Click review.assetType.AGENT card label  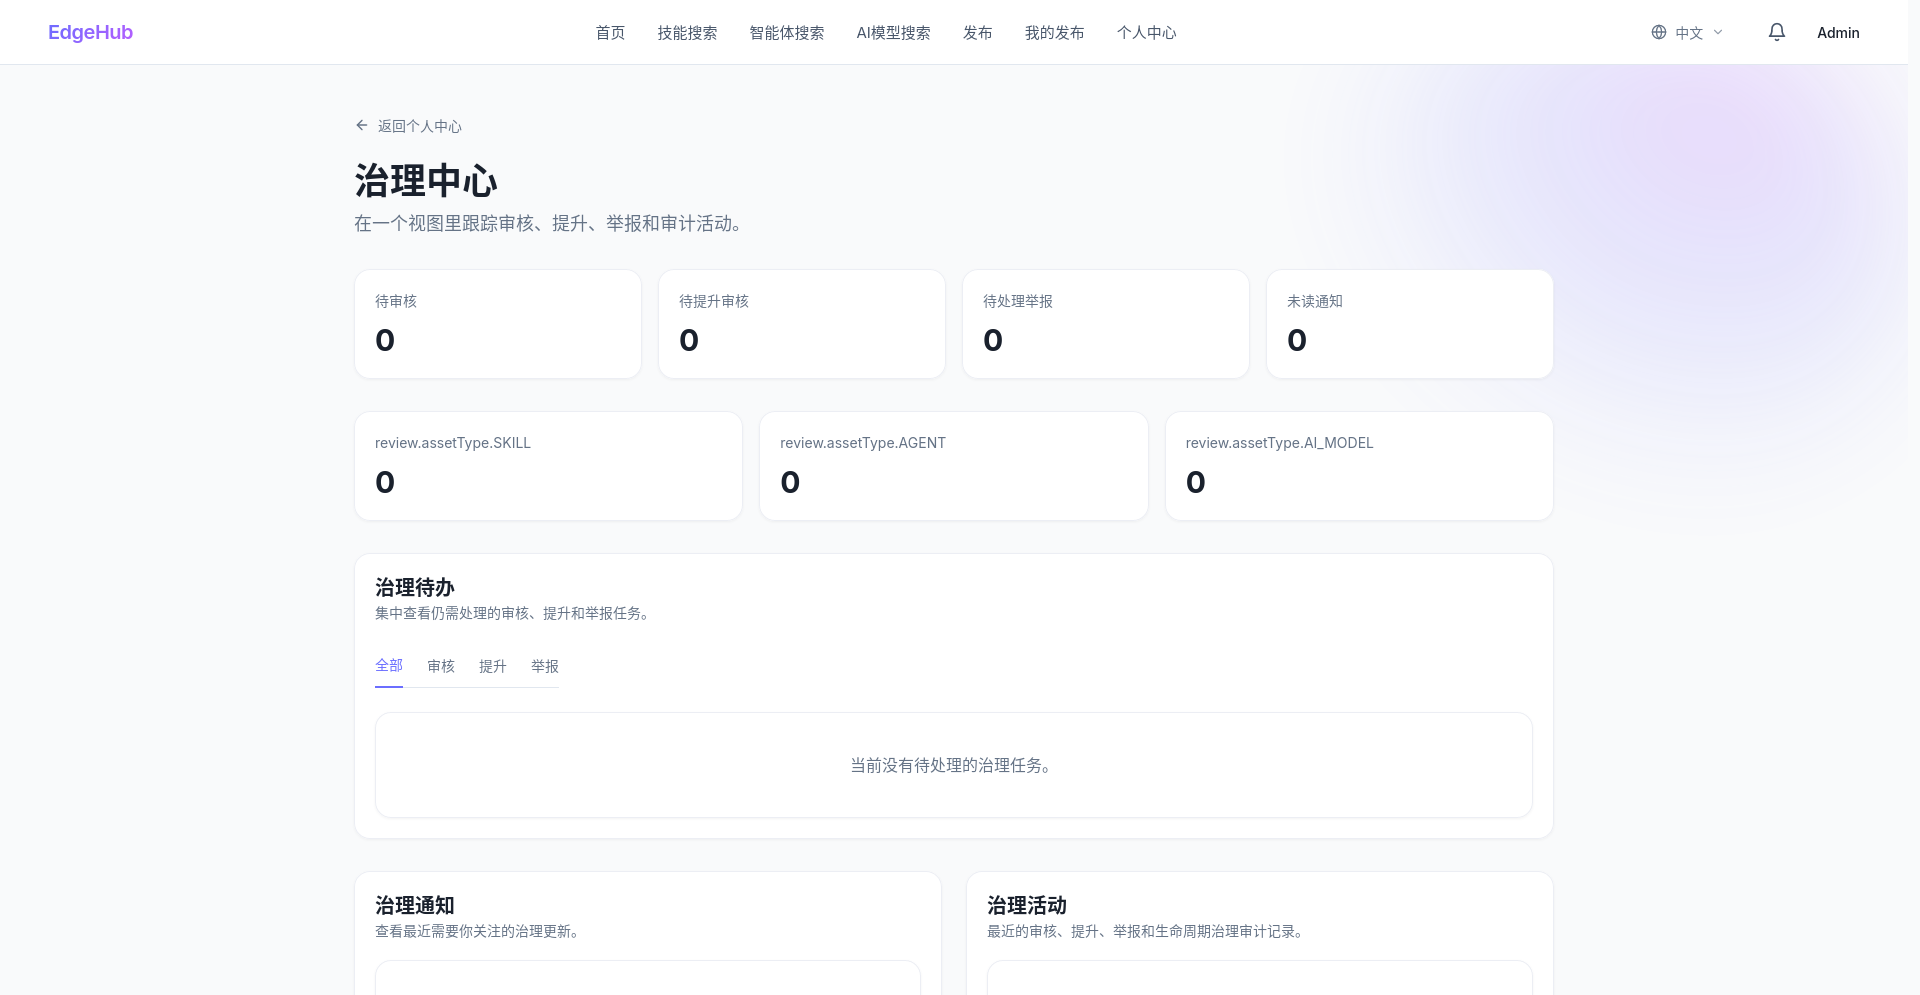(863, 443)
